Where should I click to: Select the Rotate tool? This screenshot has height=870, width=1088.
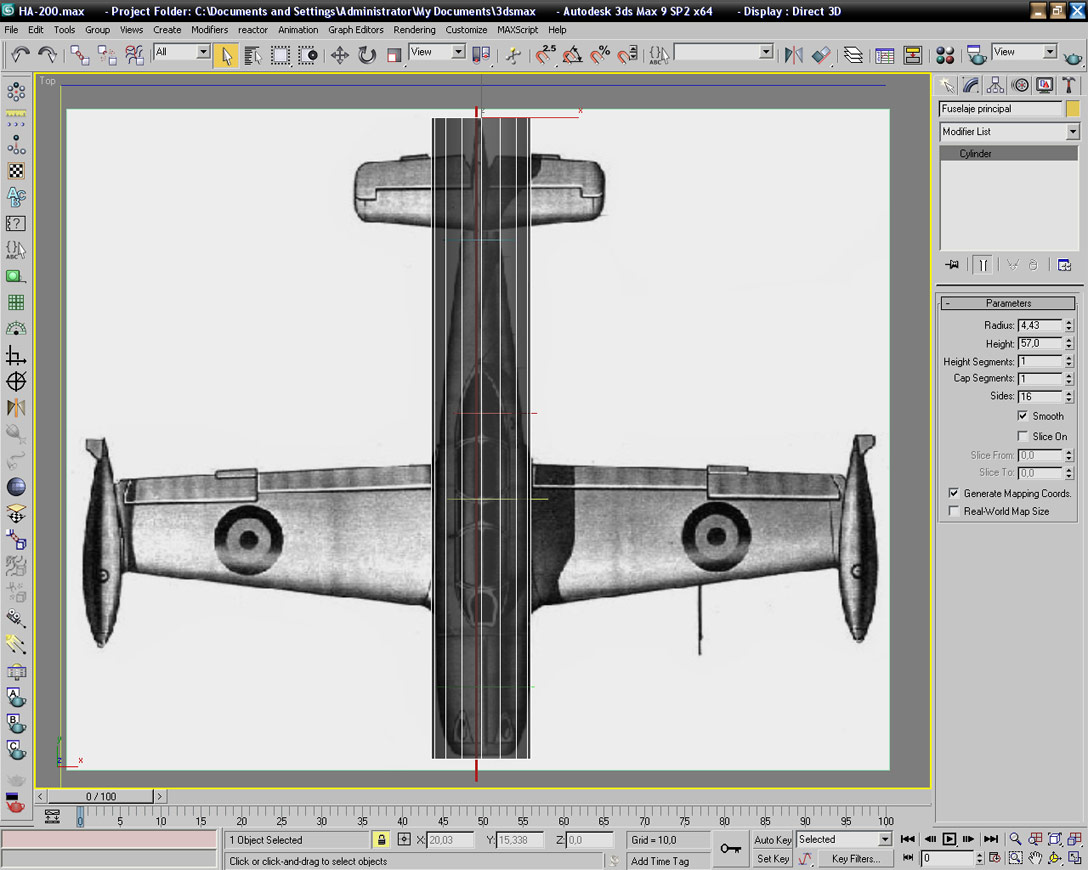(366, 55)
